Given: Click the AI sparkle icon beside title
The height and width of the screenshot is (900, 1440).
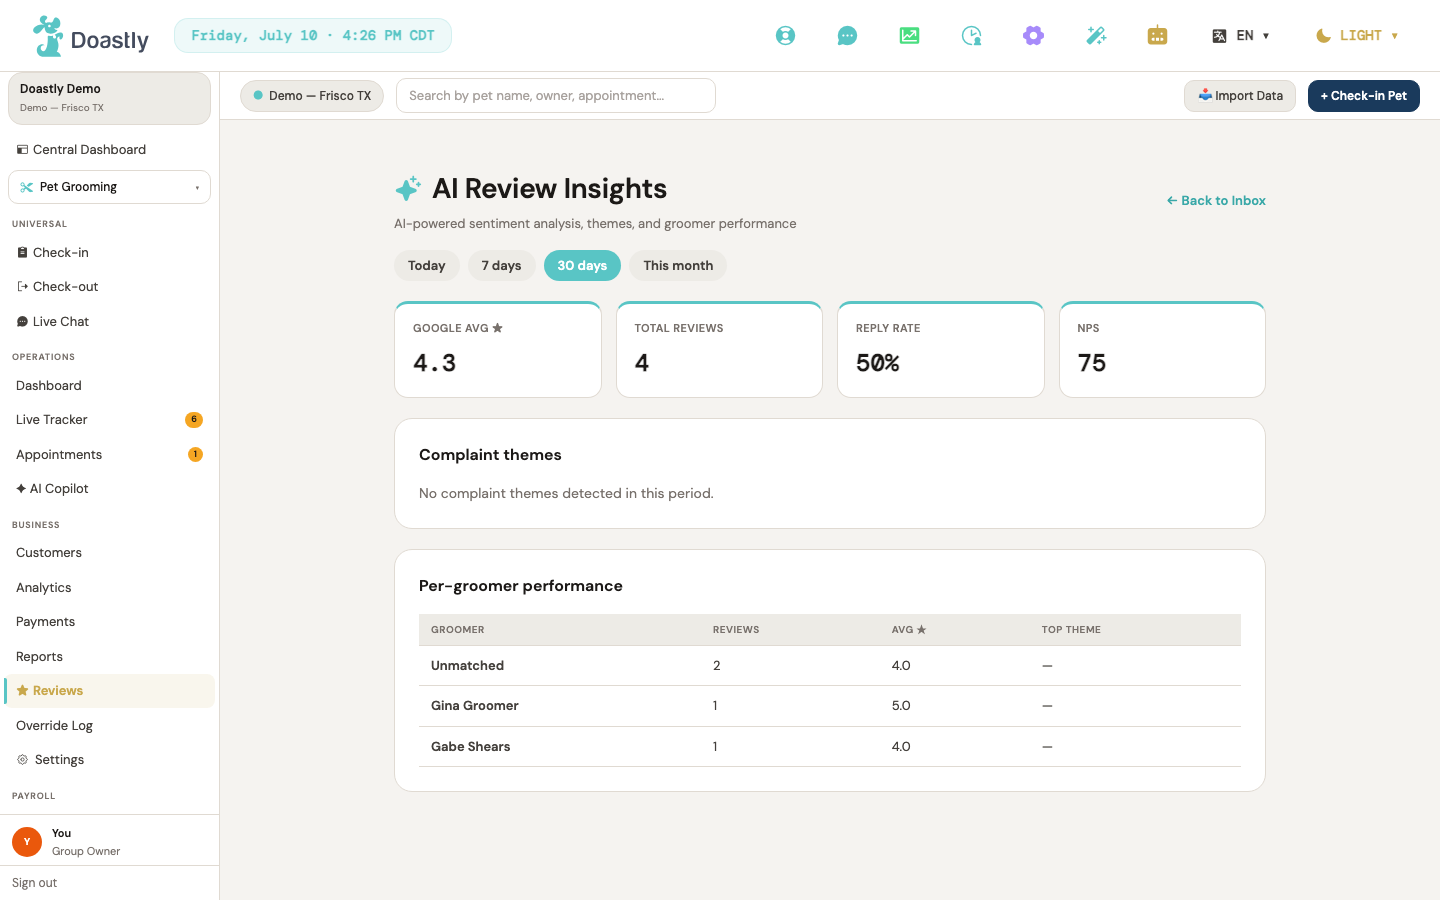Looking at the screenshot, I should pyautogui.click(x=408, y=188).
